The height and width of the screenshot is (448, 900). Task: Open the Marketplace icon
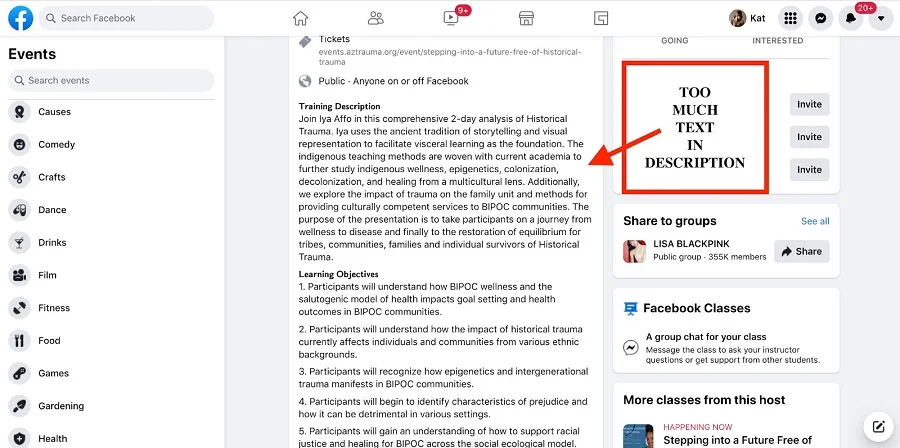coord(526,18)
